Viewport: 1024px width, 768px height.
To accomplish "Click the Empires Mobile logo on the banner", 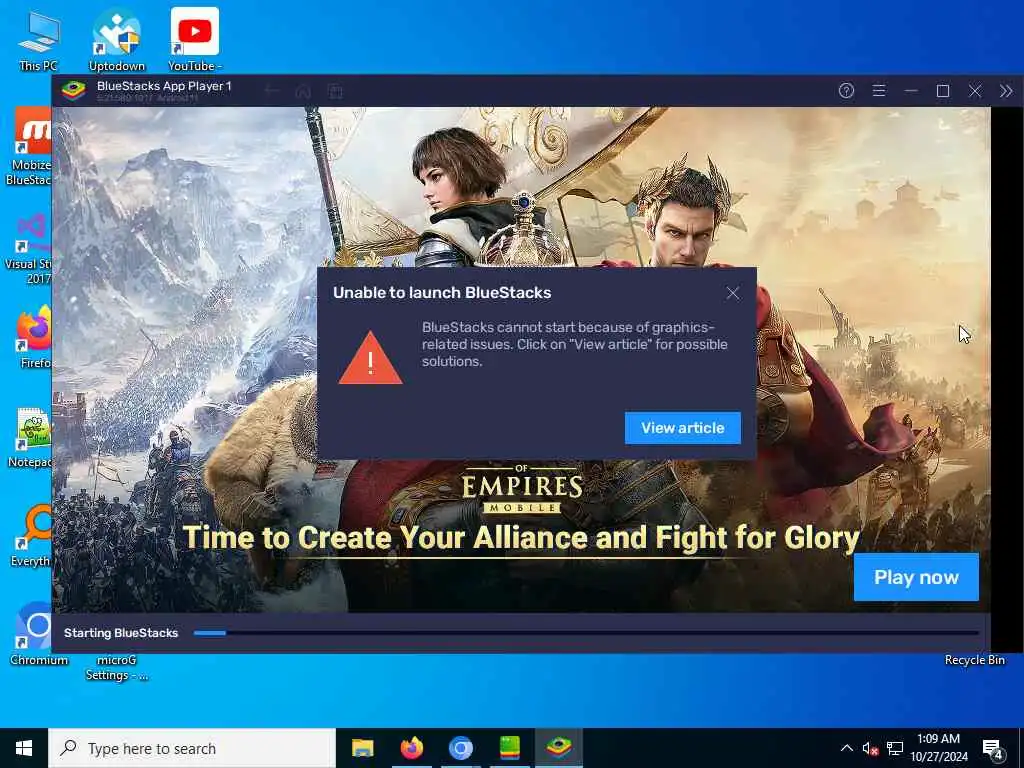I will click(x=522, y=489).
